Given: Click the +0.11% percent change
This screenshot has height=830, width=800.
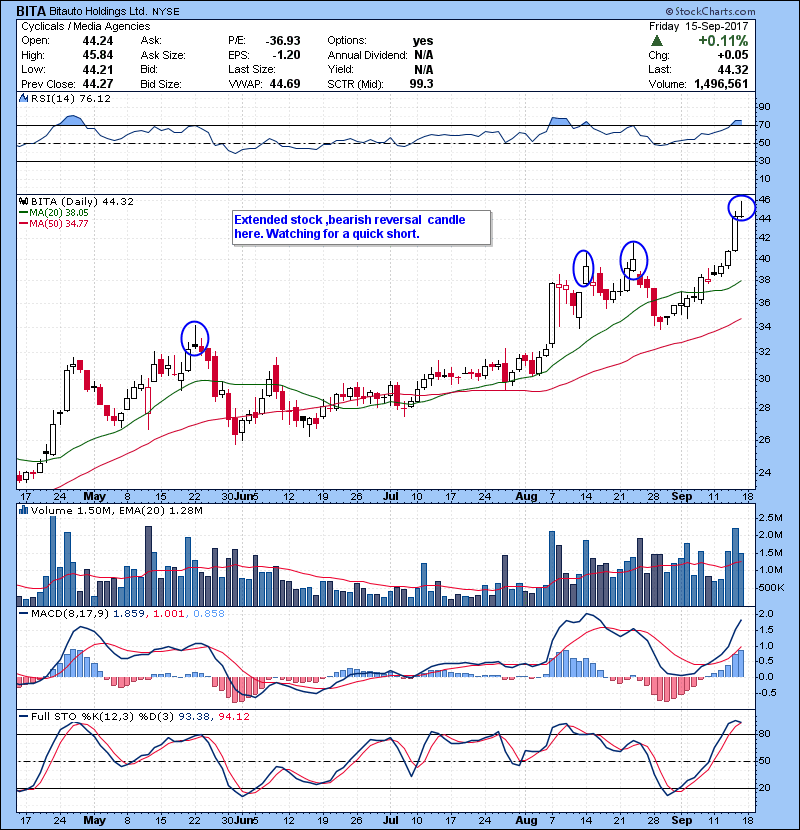Looking at the screenshot, I should (723, 41).
